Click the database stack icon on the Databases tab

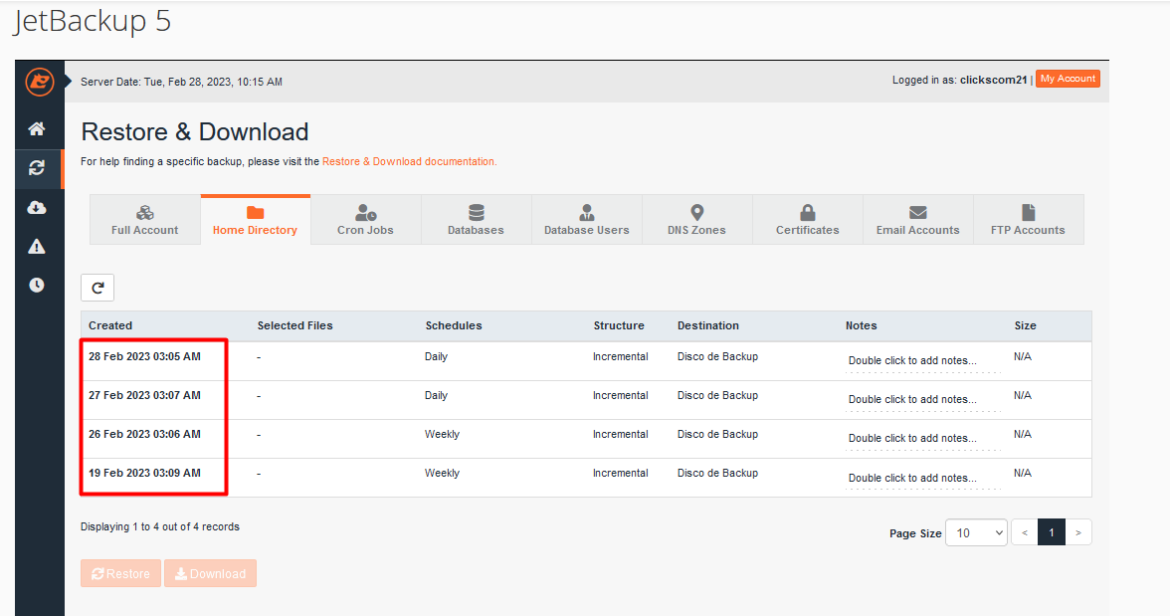click(475, 211)
